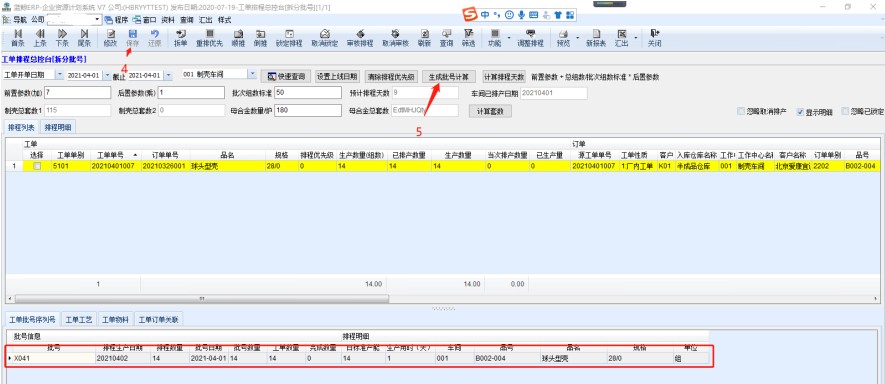Switch to the 工单订单关联 tab

pyautogui.click(x=159, y=320)
